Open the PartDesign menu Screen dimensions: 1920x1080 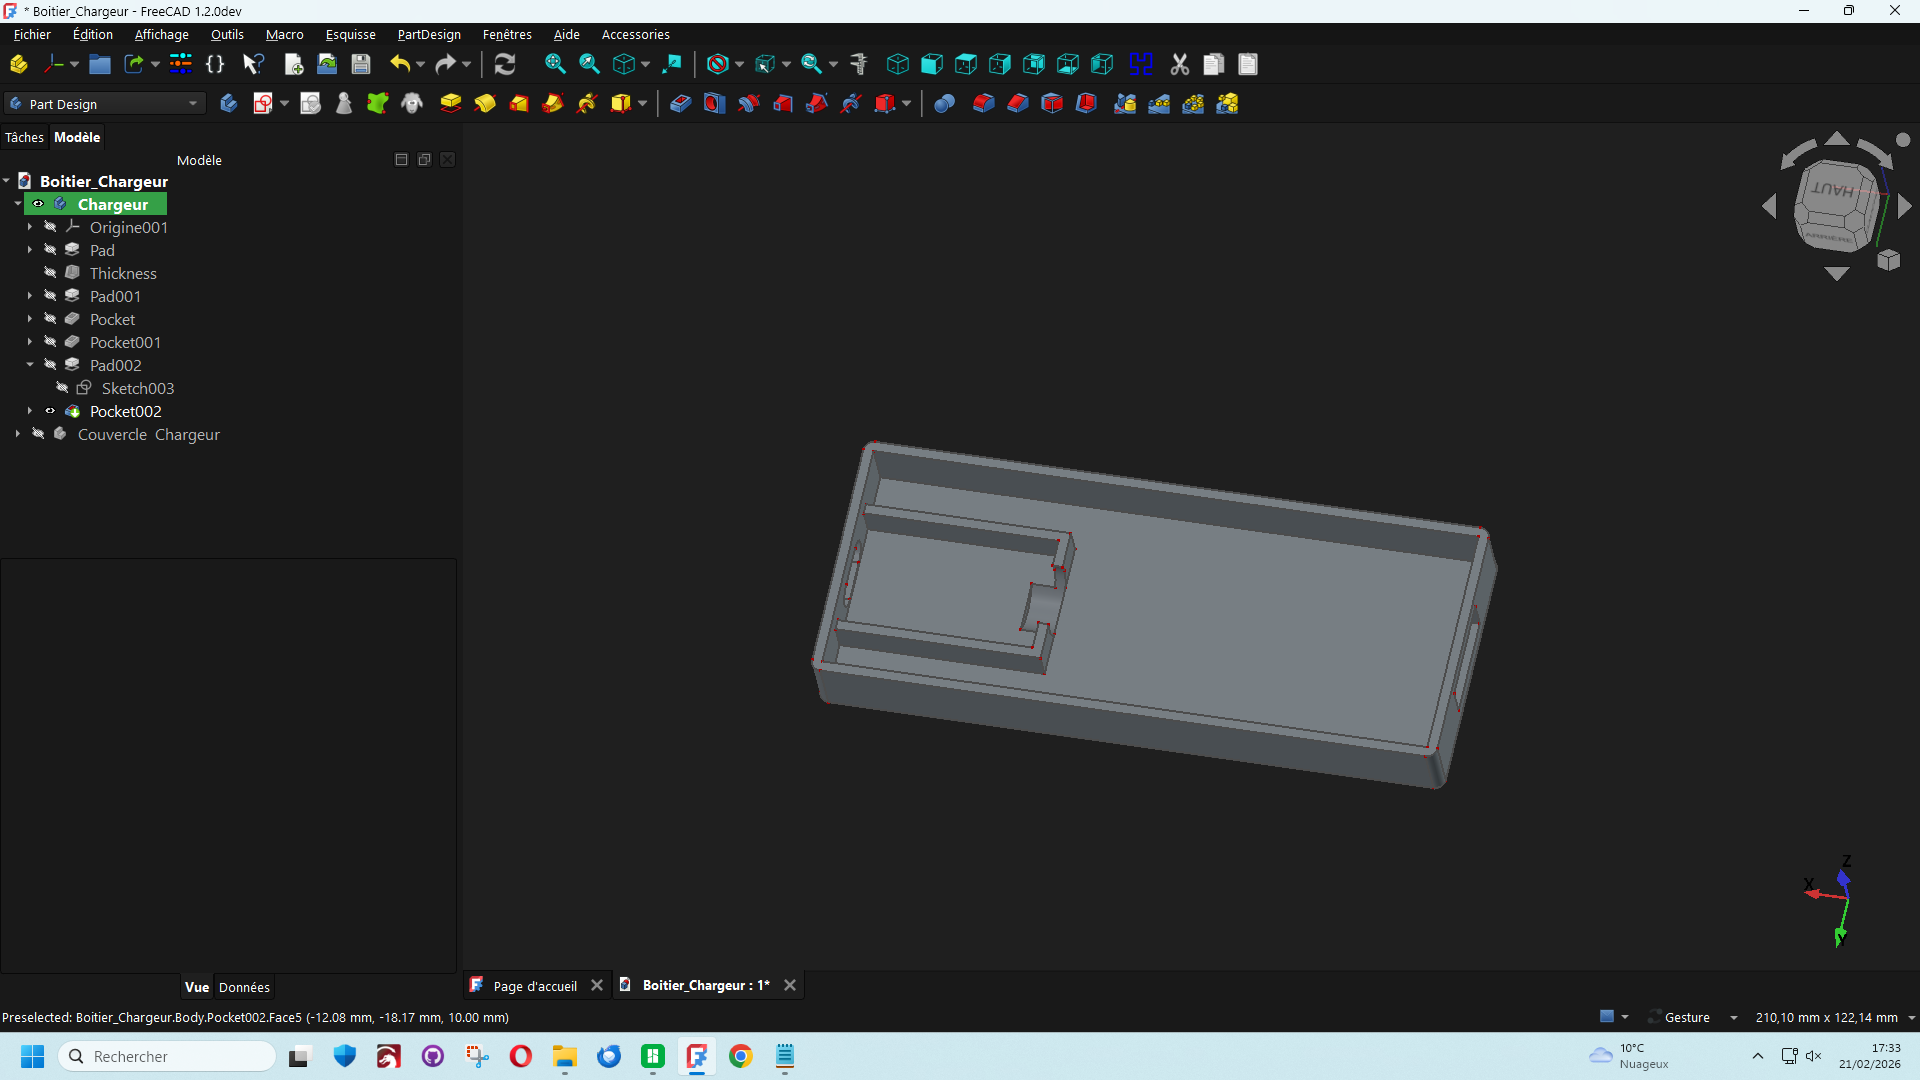(x=428, y=34)
